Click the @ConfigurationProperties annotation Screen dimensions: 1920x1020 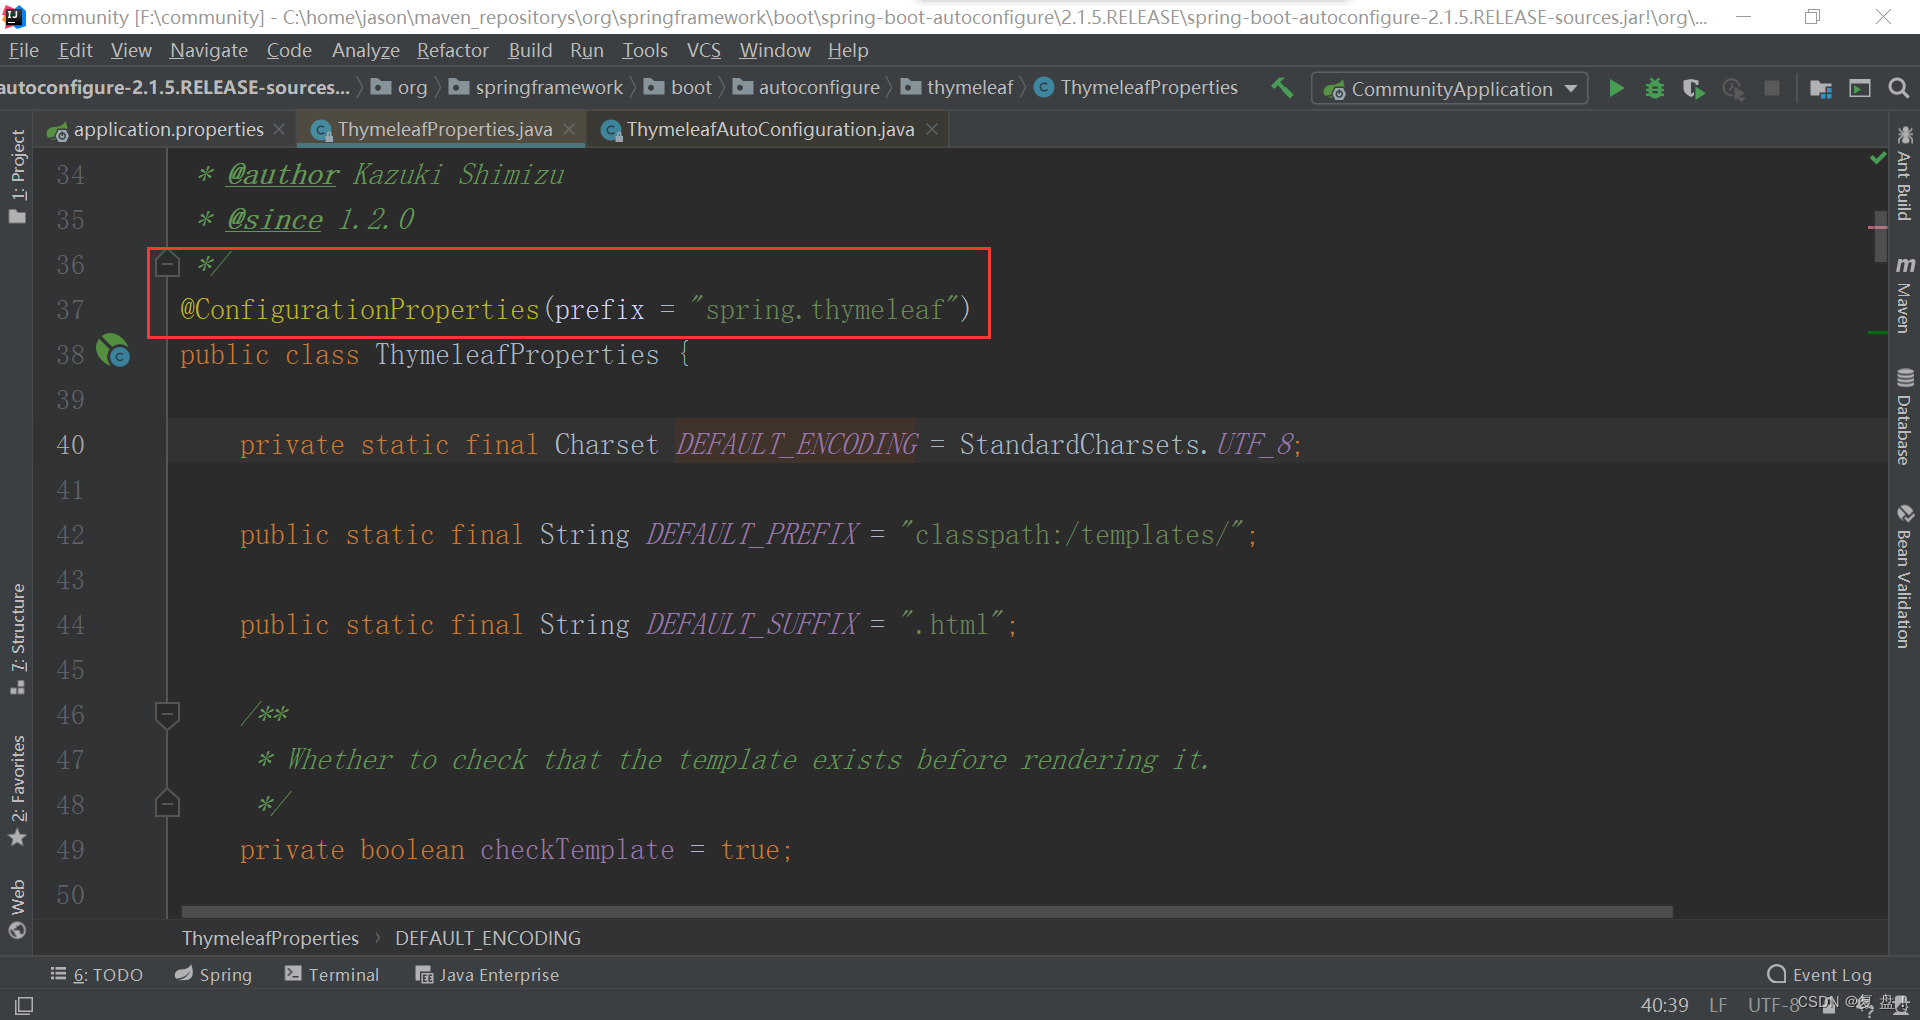[360, 309]
